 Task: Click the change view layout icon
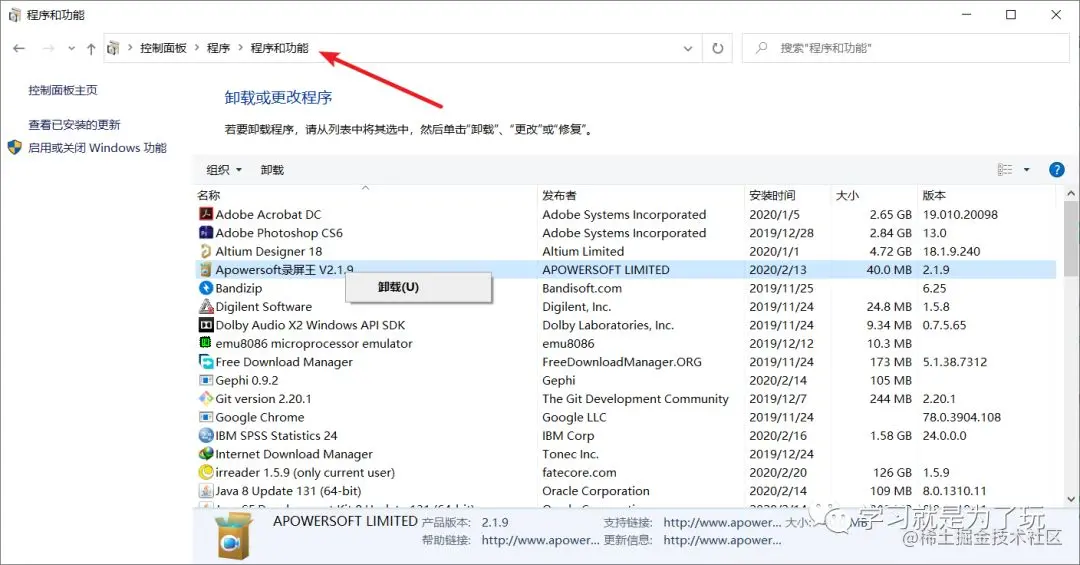coord(1005,170)
